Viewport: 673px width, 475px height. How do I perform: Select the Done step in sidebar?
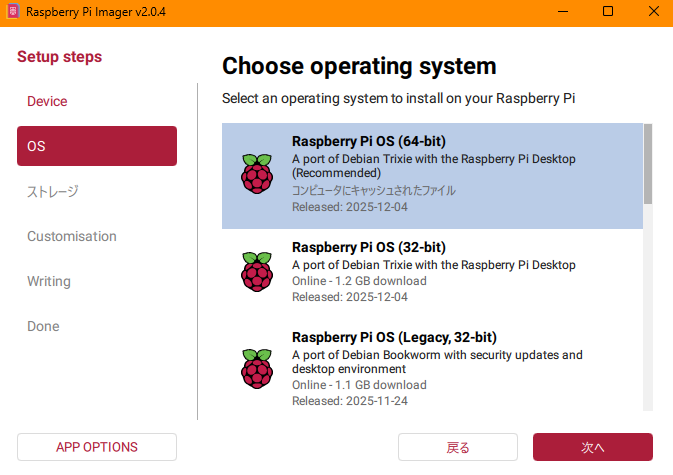[43, 326]
